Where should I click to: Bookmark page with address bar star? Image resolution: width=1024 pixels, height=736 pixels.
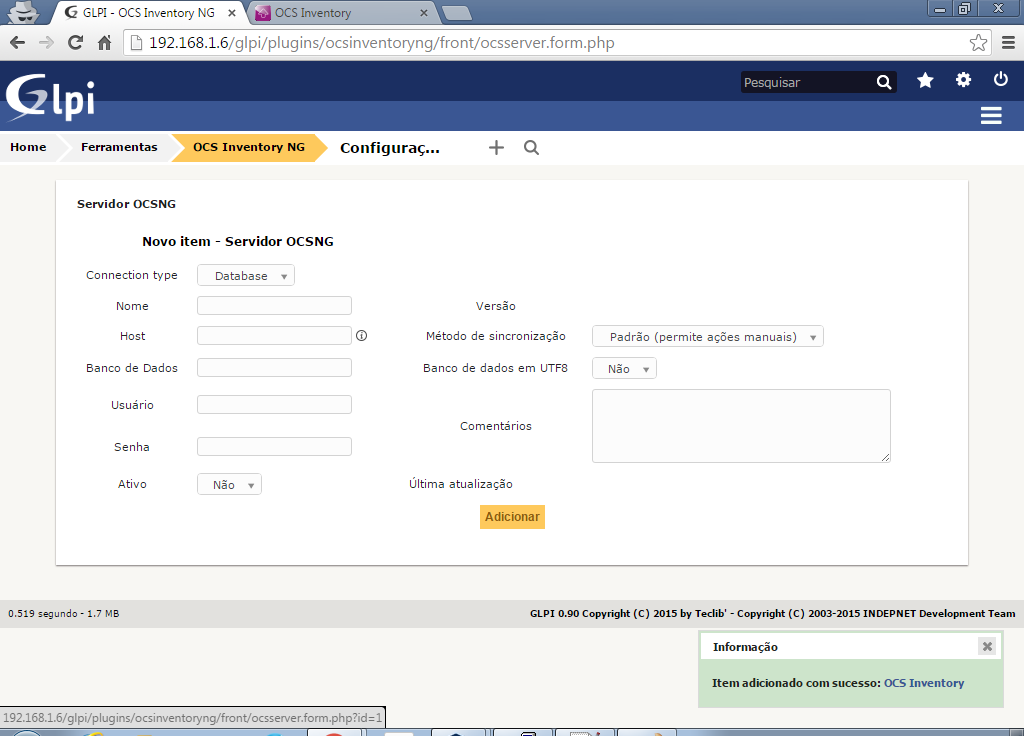978,43
